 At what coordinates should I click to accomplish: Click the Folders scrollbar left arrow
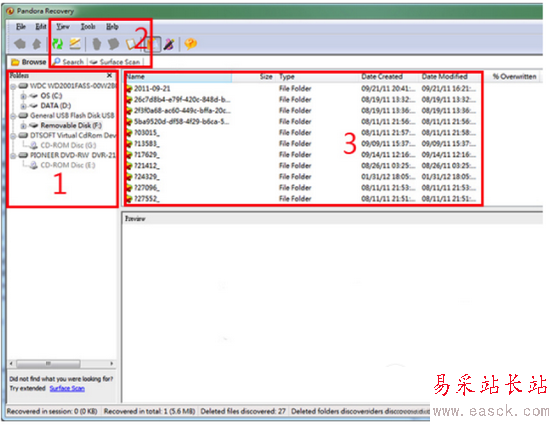coord(12,364)
